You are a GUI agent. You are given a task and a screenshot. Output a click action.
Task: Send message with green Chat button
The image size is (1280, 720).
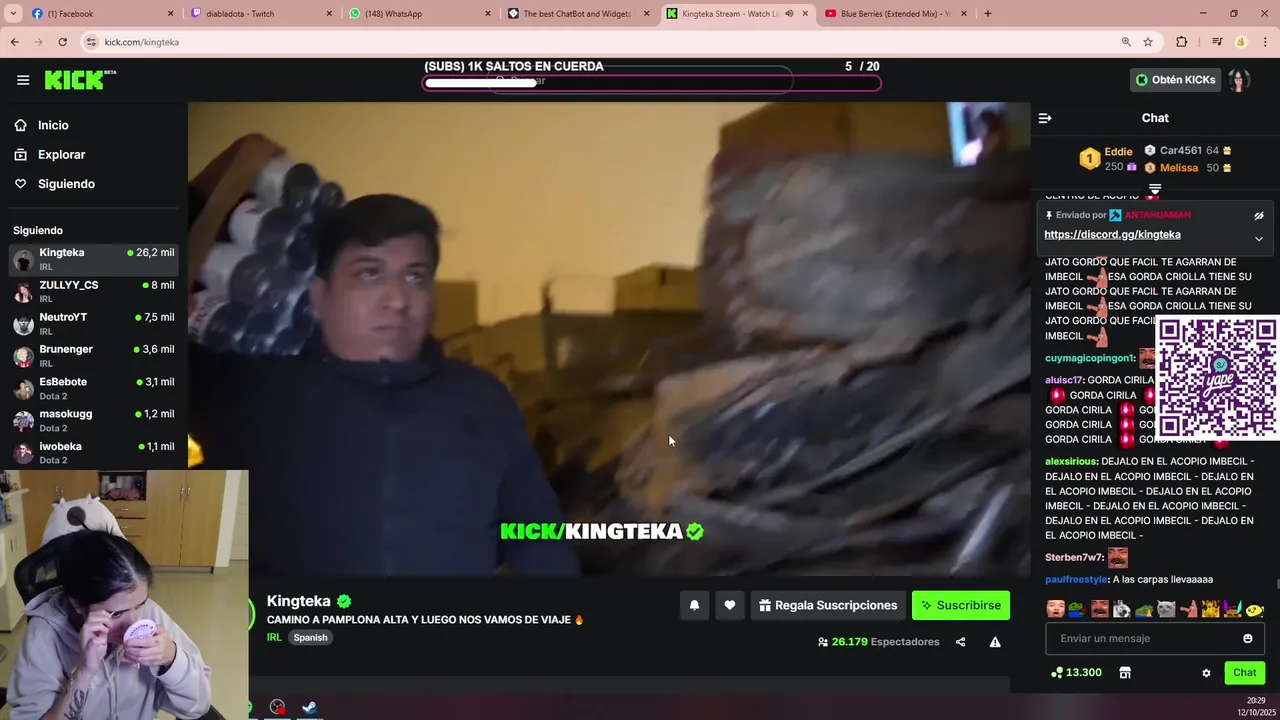point(1245,673)
